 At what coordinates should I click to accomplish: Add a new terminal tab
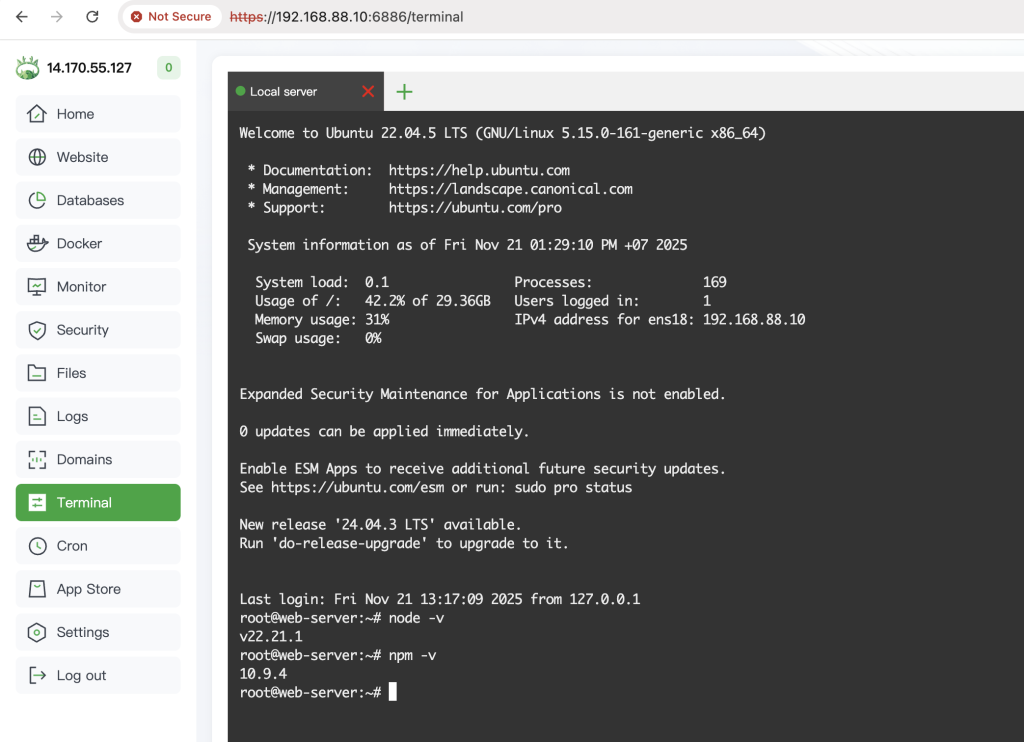click(404, 91)
